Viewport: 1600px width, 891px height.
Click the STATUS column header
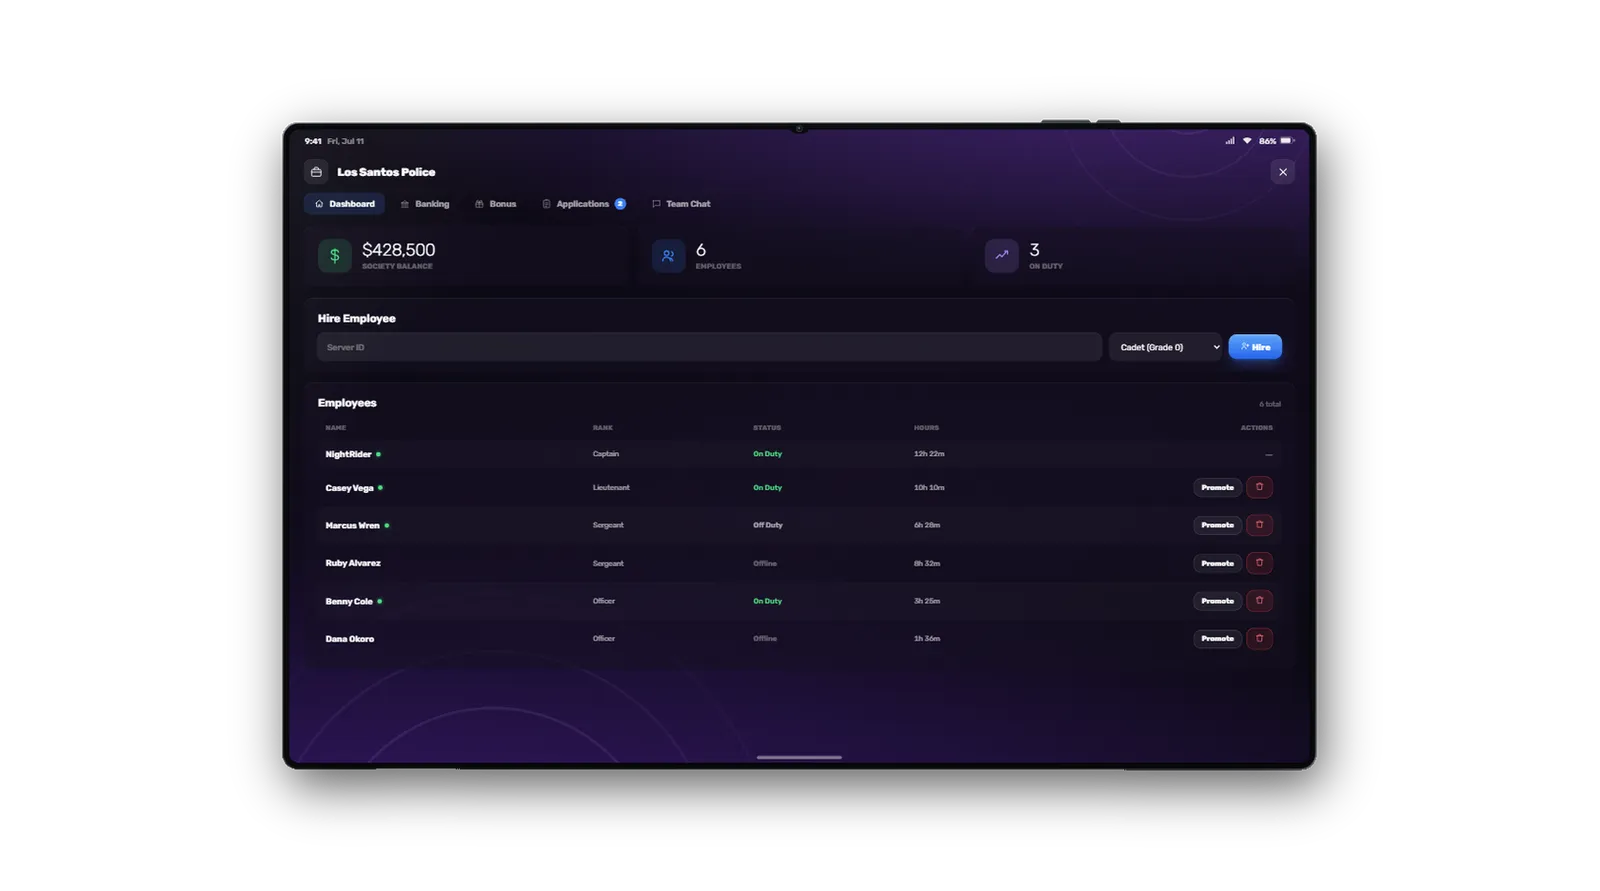click(x=767, y=428)
